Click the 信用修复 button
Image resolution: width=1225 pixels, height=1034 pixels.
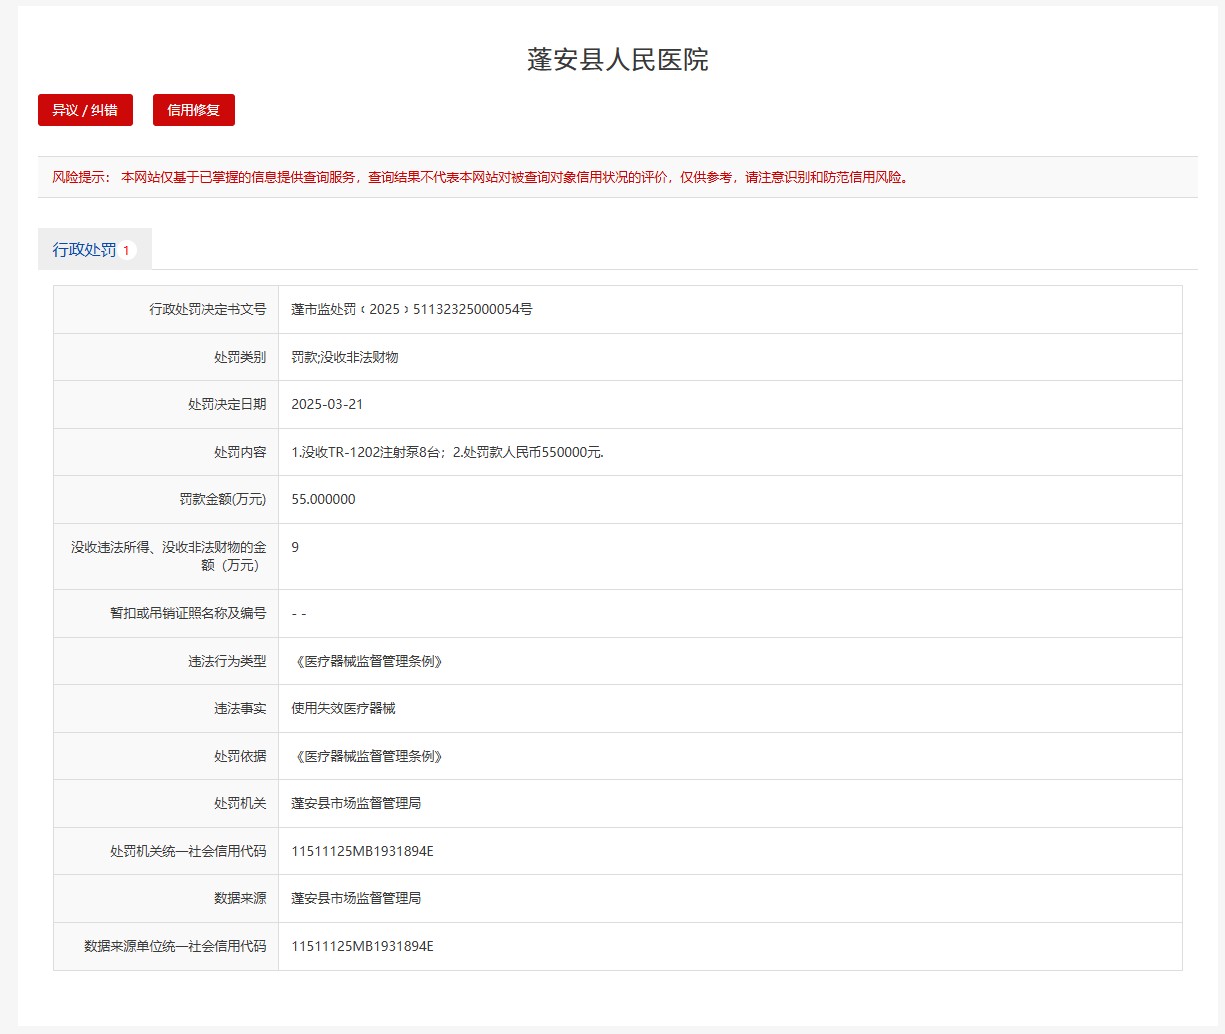[193, 110]
